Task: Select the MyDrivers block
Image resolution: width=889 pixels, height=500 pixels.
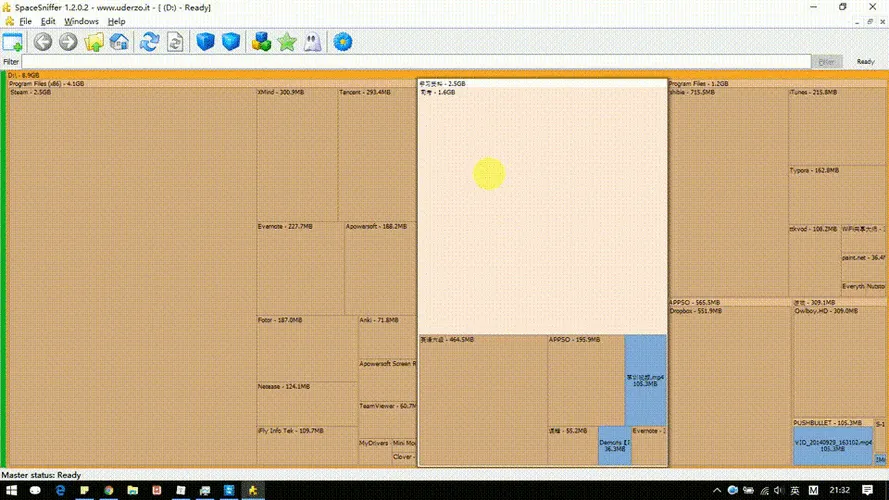Action: pos(374,452)
